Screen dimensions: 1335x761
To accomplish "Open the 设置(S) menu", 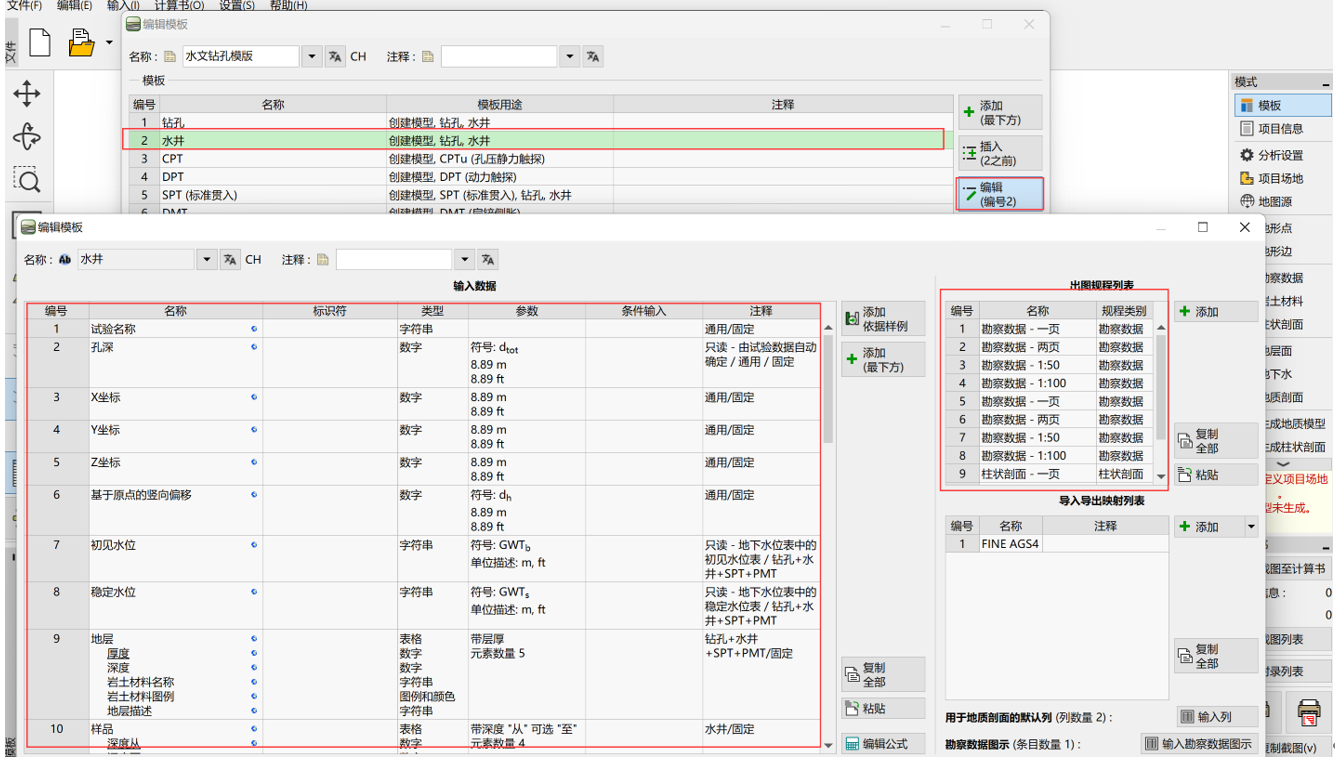I will pyautogui.click(x=237, y=5).
